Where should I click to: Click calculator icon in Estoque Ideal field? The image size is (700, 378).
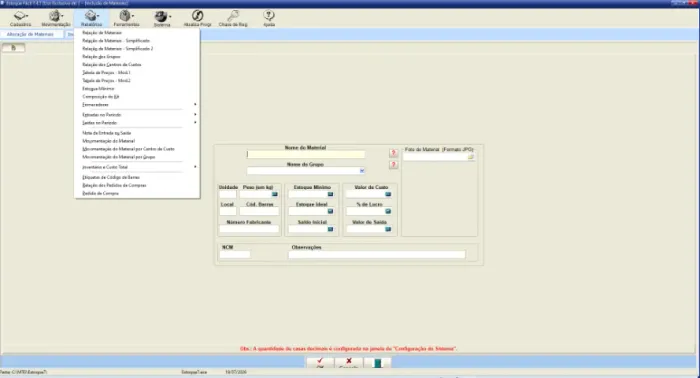[x=330, y=211]
